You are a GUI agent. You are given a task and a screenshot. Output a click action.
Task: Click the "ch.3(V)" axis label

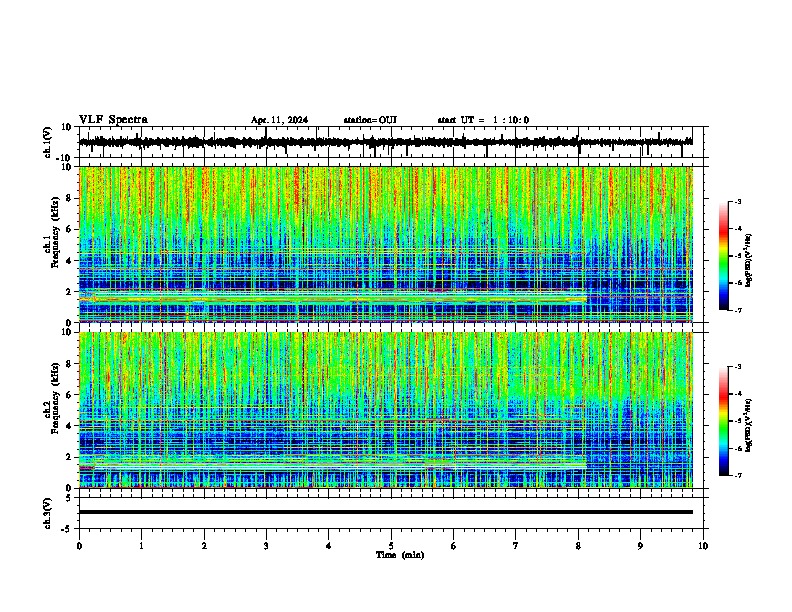click(48, 514)
